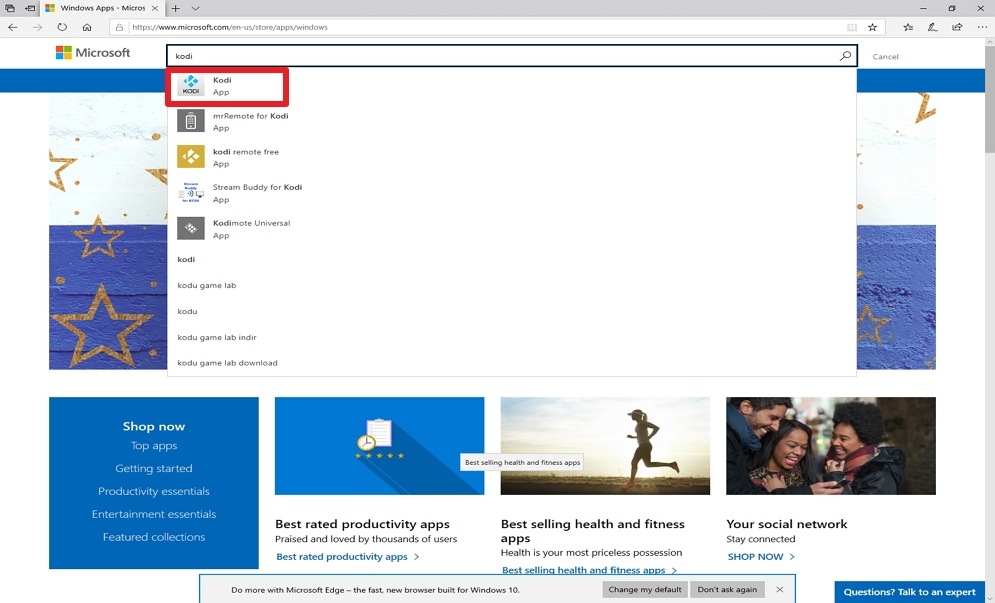Open Edge settings and more menu

982,27
